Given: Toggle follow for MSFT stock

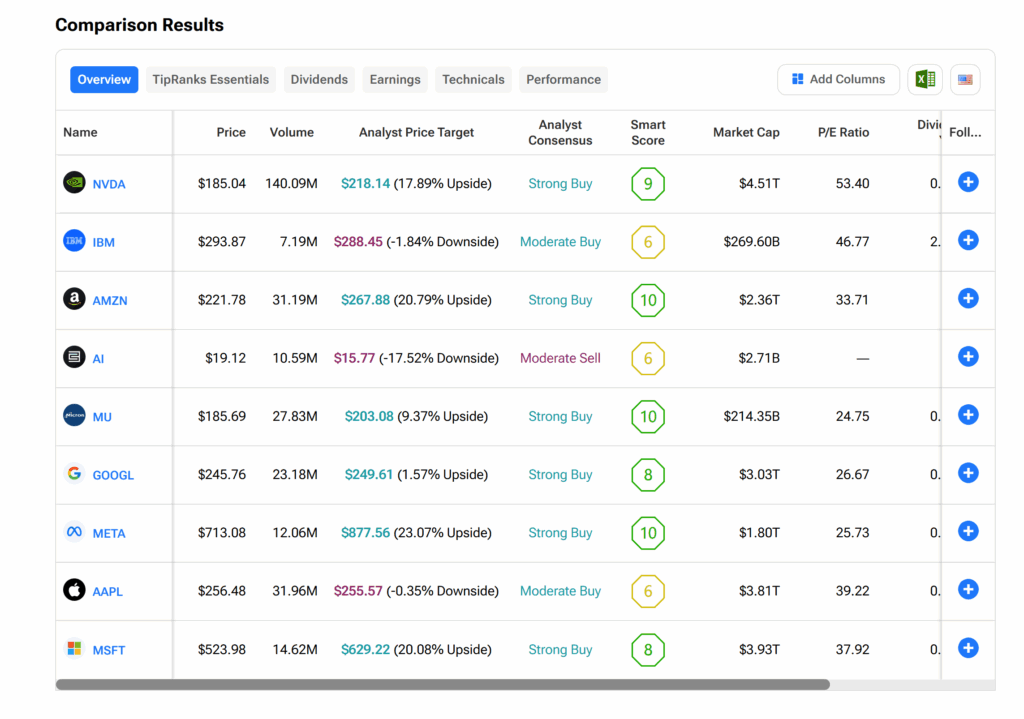Looking at the screenshot, I should (x=967, y=648).
